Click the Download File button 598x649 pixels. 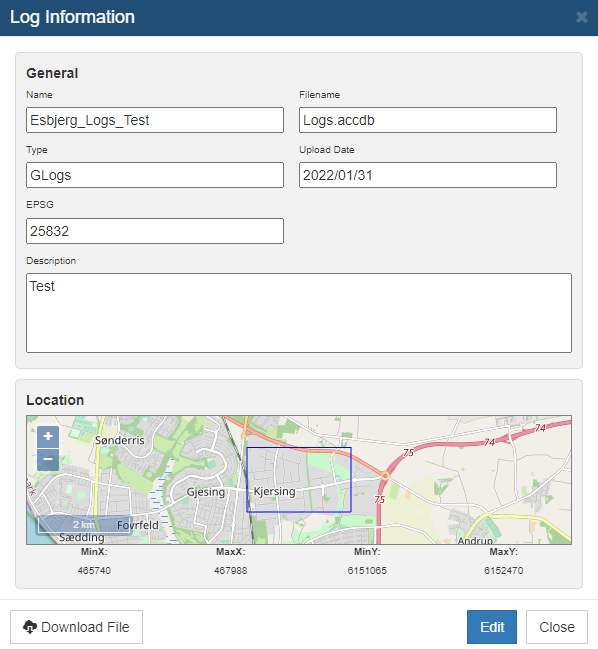click(x=77, y=627)
